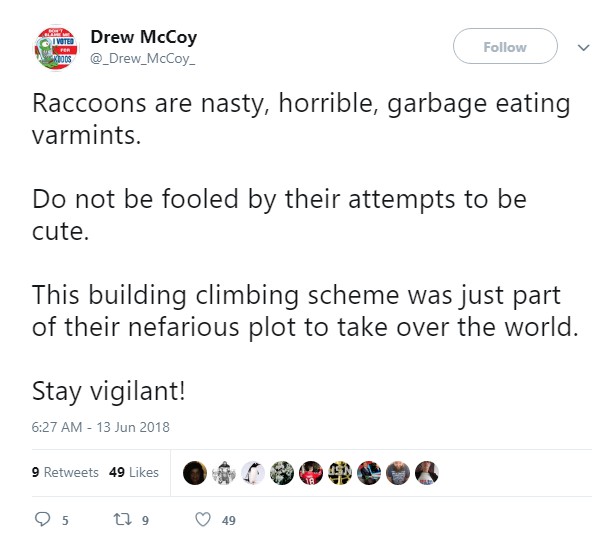This screenshot has height=534, width=613.
Task: Follow Drew McCoy
Action: (x=505, y=47)
